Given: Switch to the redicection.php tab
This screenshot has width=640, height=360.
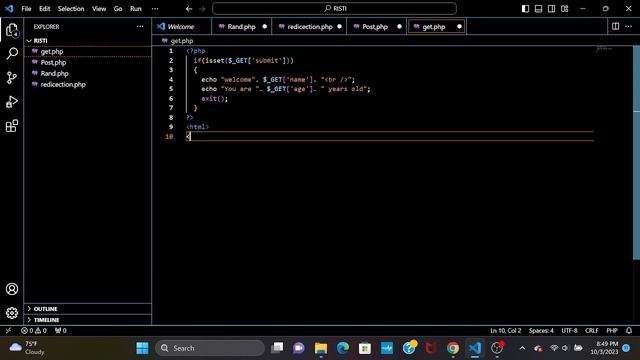Looking at the screenshot, I should tap(309, 27).
